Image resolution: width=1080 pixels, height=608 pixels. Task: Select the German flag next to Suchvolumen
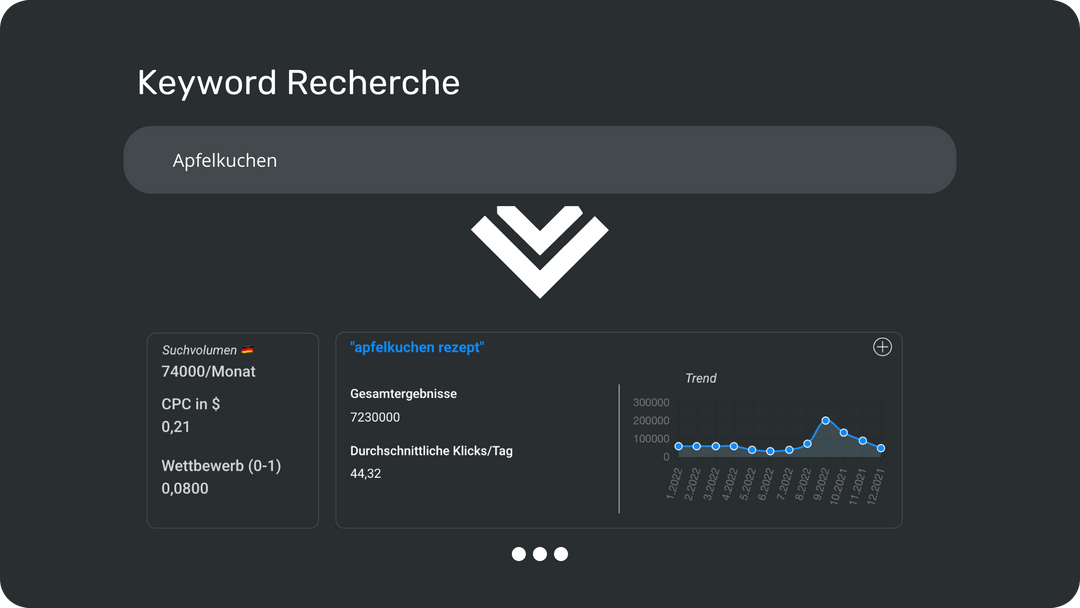click(x=247, y=349)
